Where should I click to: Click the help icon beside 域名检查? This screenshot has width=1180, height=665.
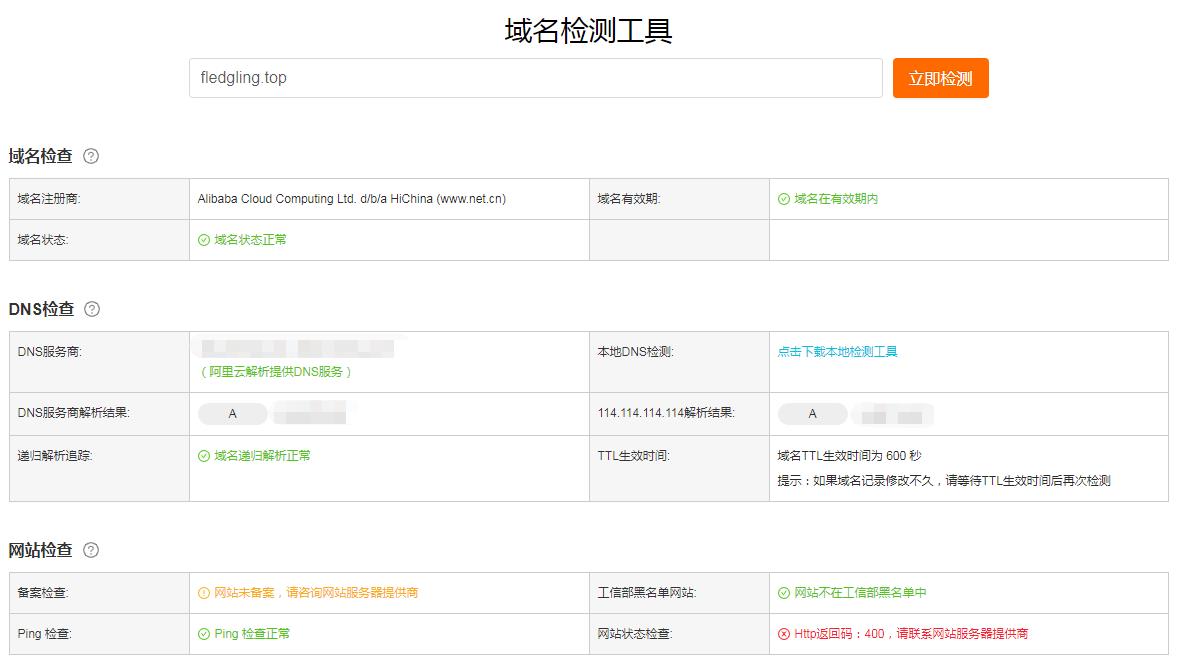coord(91,156)
